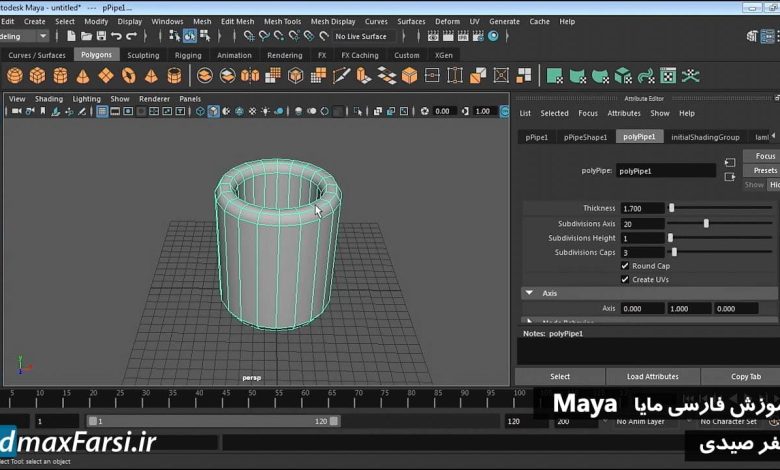The height and width of the screenshot is (470, 780).
Task: Select the pPipeShape1 attribute tab
Action: pos(583,137)
